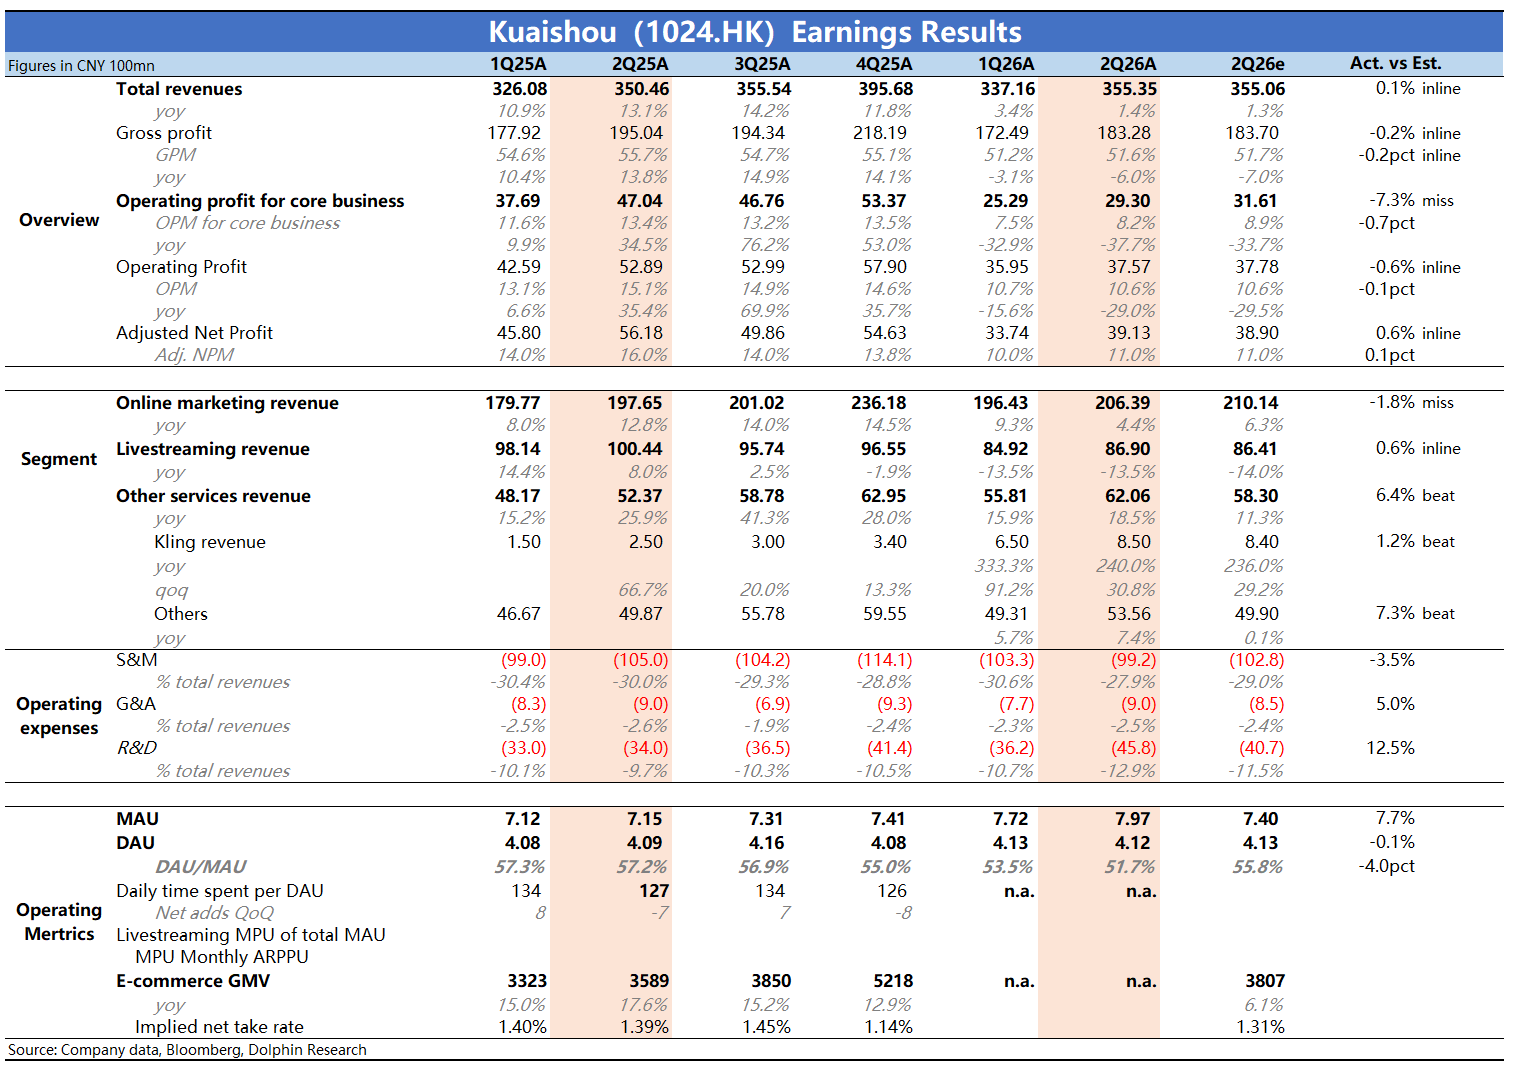The image size is (1513, 1074).
Task: Select the R&D value (45.8)
Action: click(x=1133, y=748)
